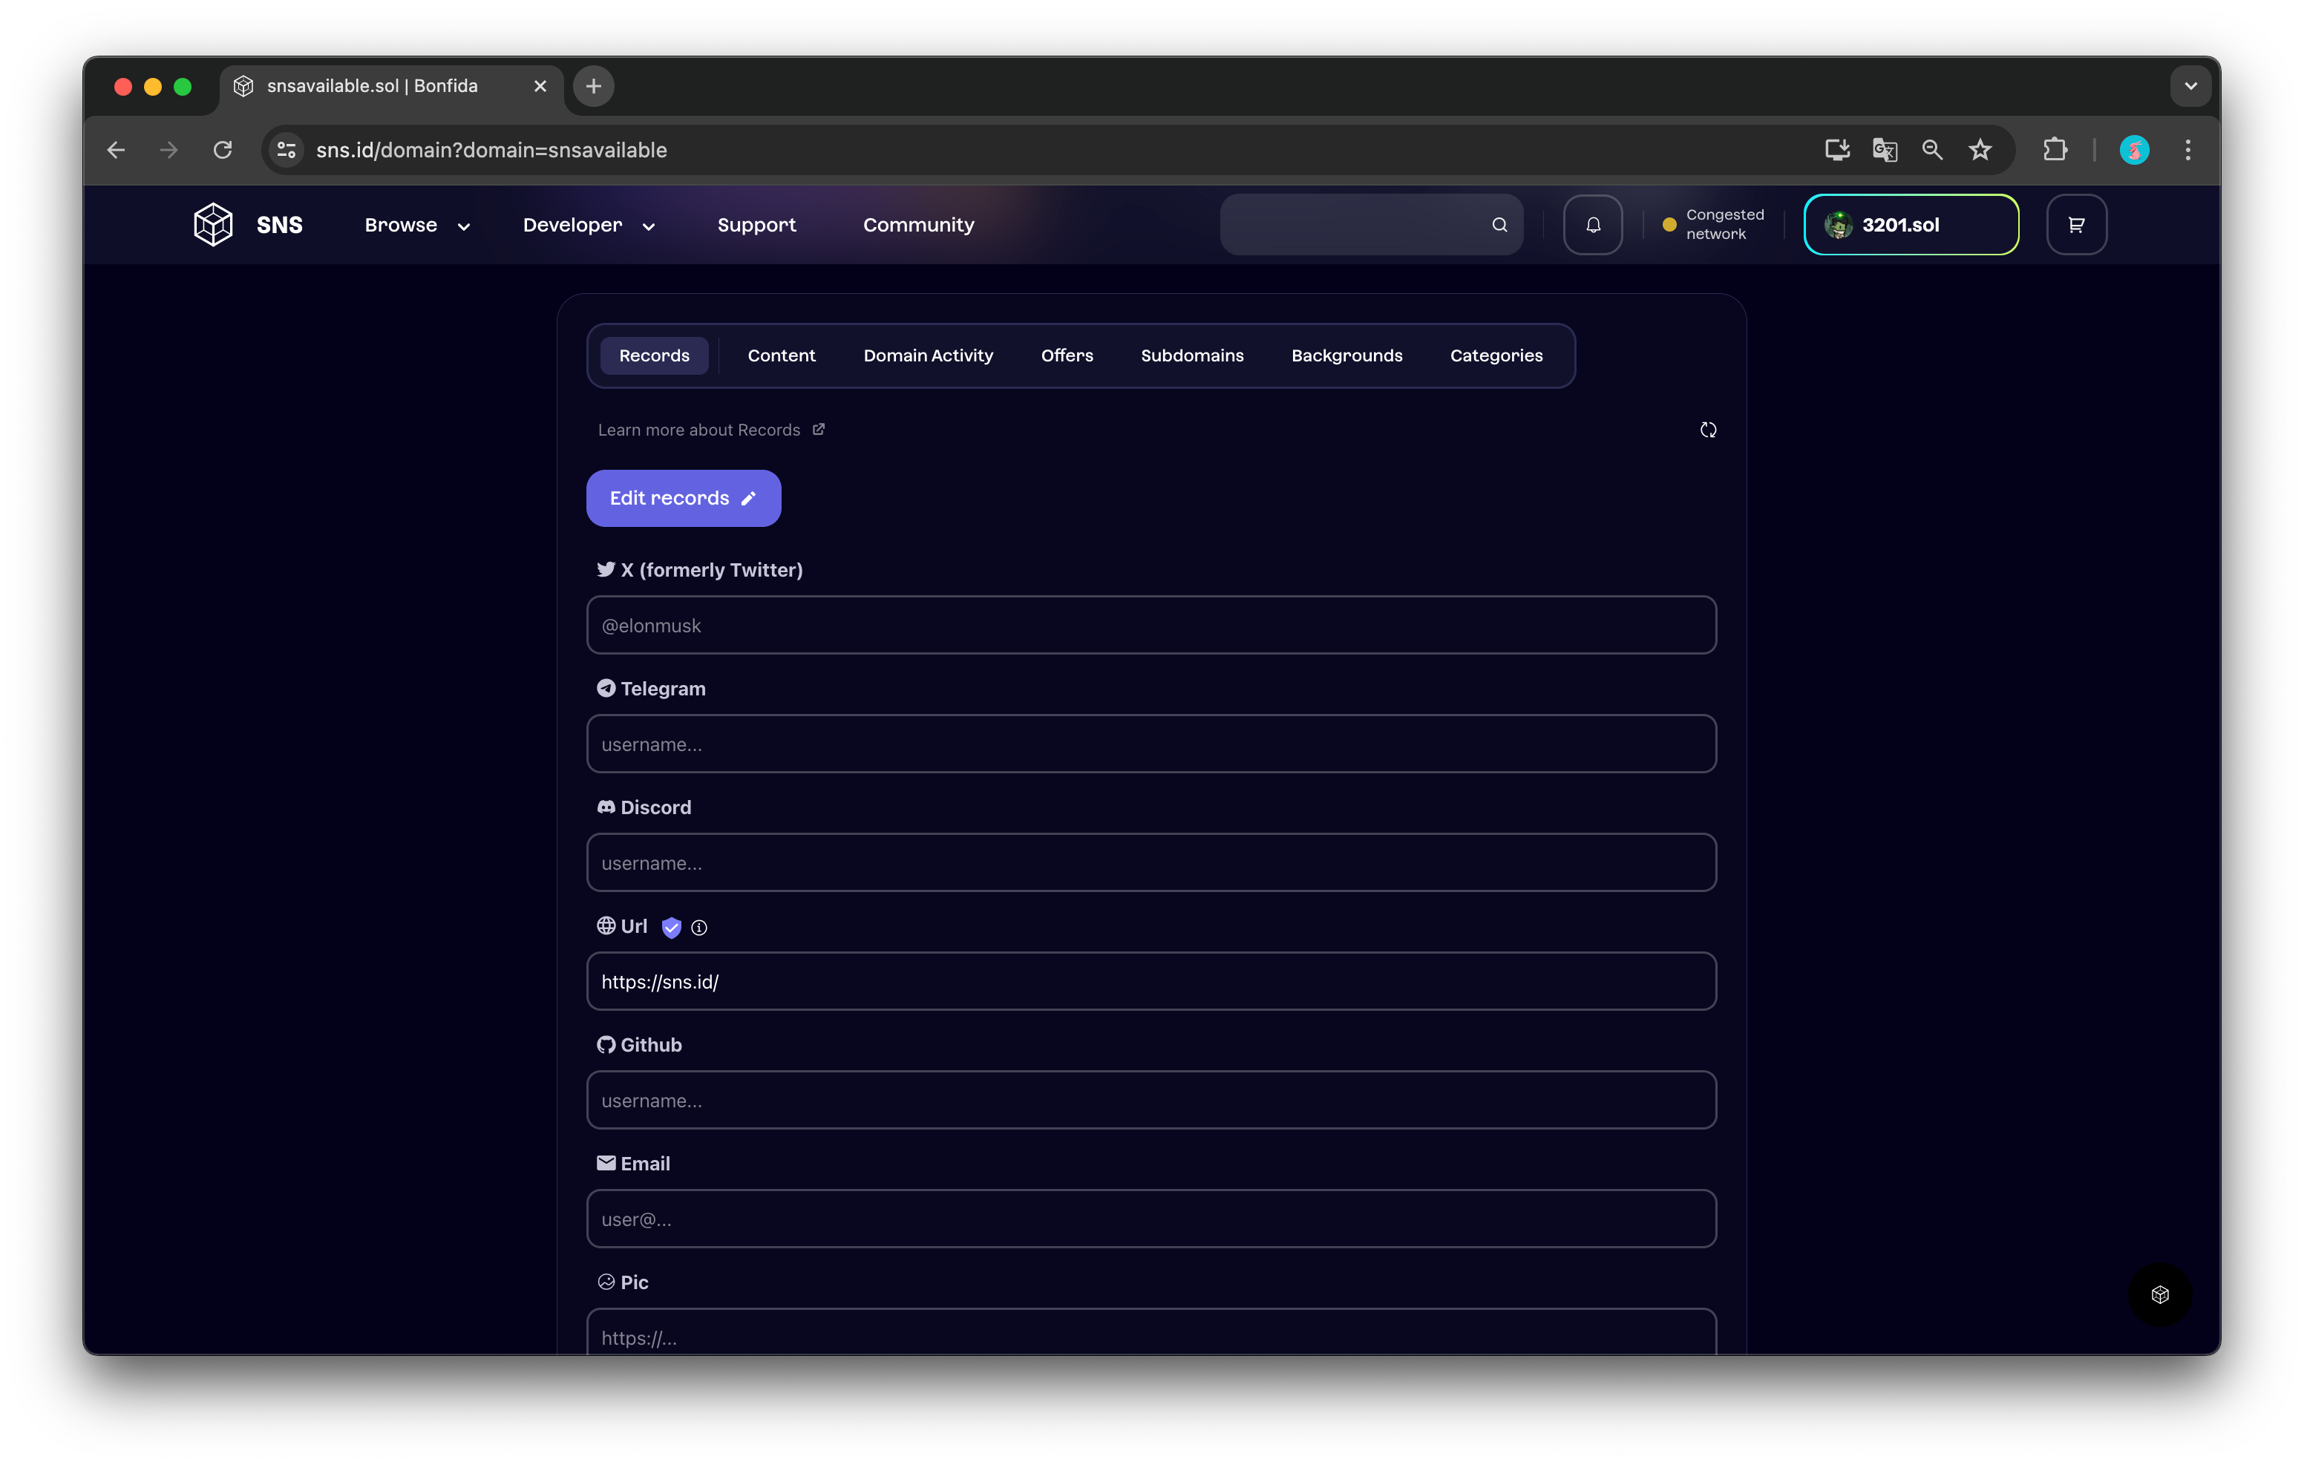2304x1465 pixels.
Task: Switch to the Domain Activity tab
Action: pyautogui.click(x=928, y=356)
